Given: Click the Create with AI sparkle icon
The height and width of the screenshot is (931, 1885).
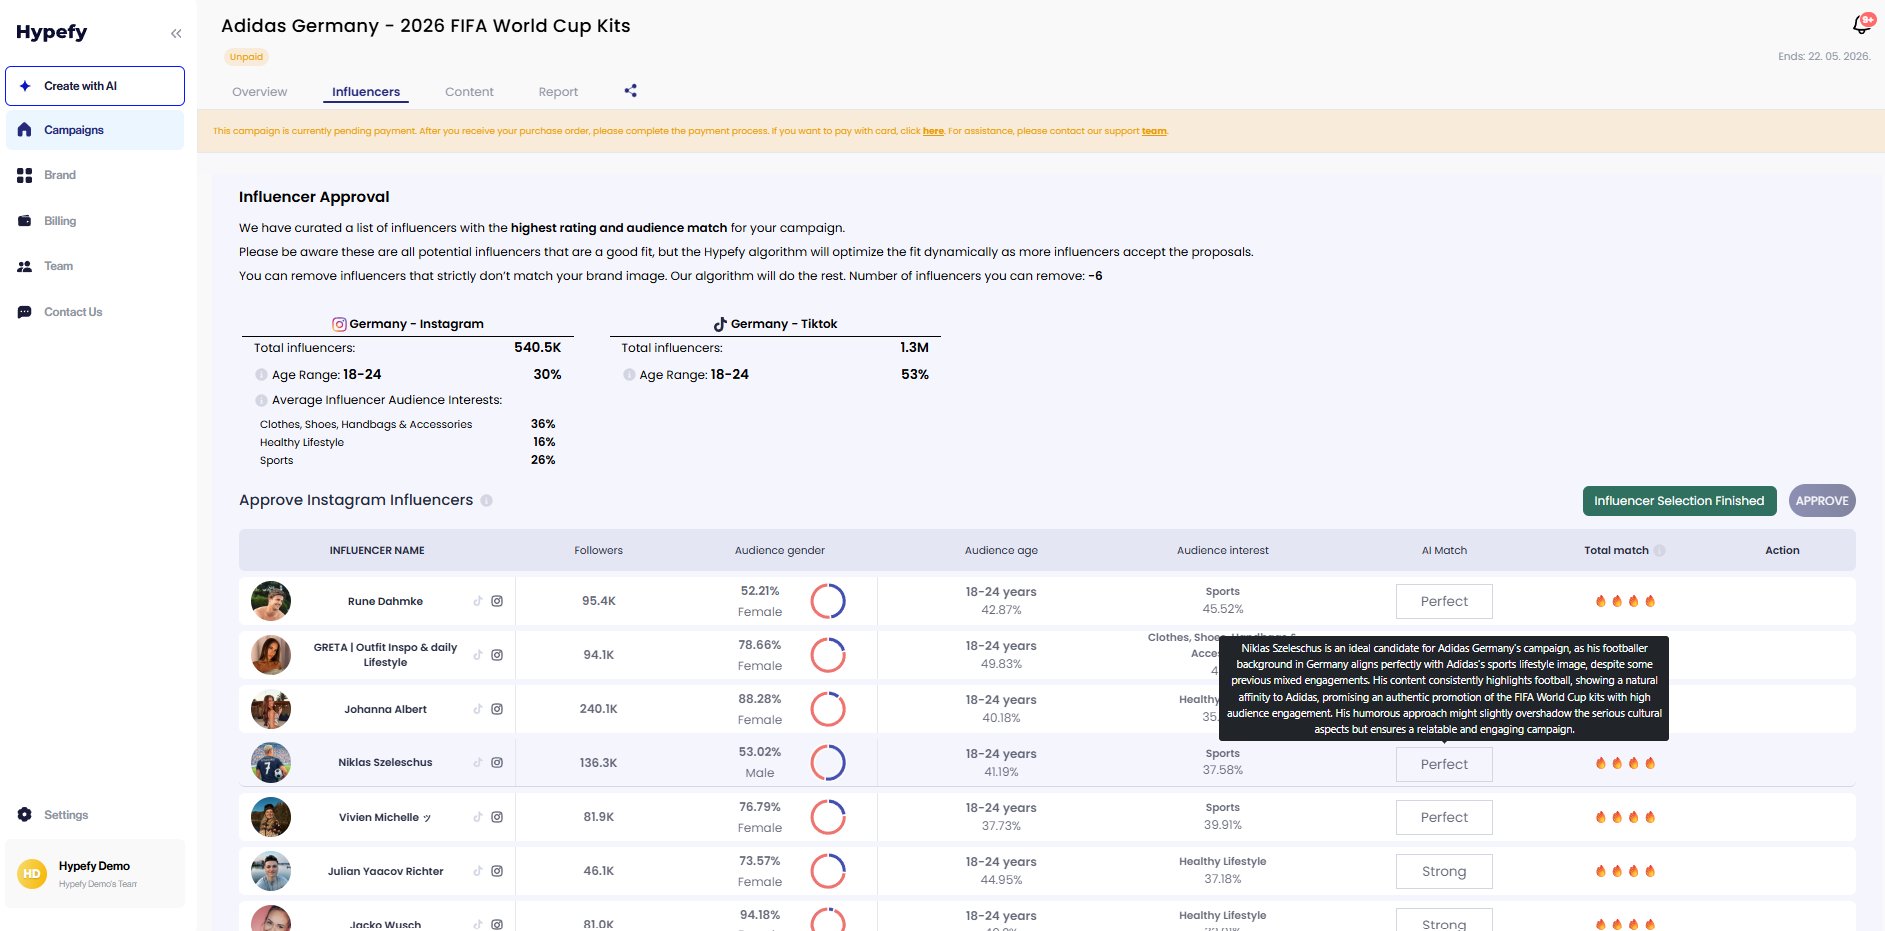Looking at the screenshot, I should click(25, 86).
